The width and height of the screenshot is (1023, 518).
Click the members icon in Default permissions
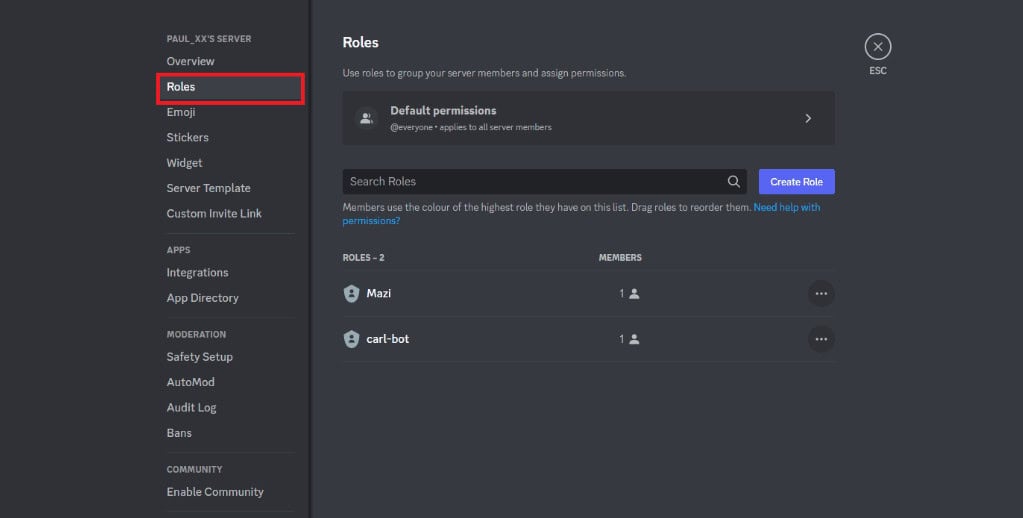click(366, 118)
